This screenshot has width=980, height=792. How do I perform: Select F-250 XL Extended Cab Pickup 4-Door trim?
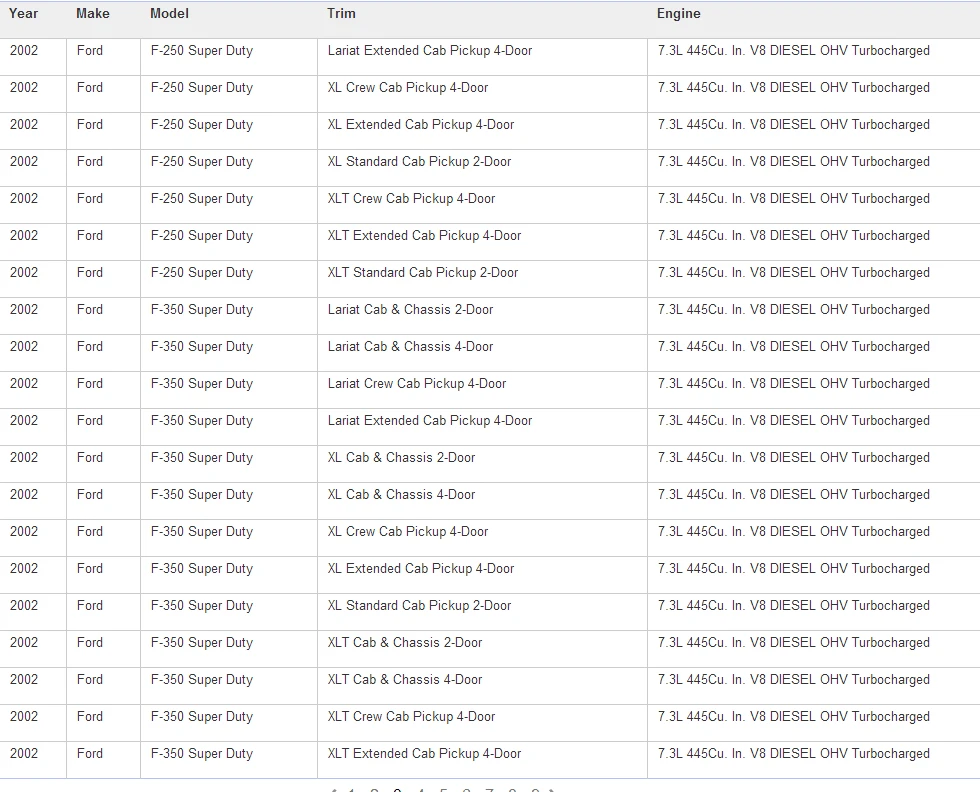pos(421,124)
